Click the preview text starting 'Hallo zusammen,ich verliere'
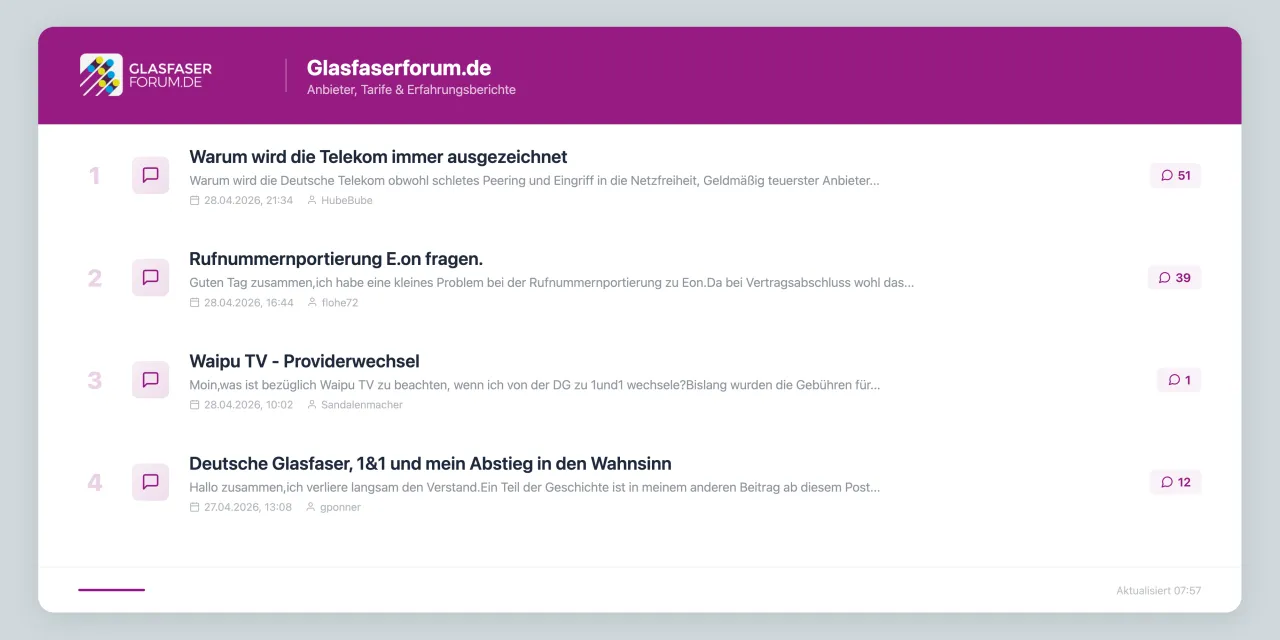Screen dimensions: 1280x640 click(x=534, y=487)
